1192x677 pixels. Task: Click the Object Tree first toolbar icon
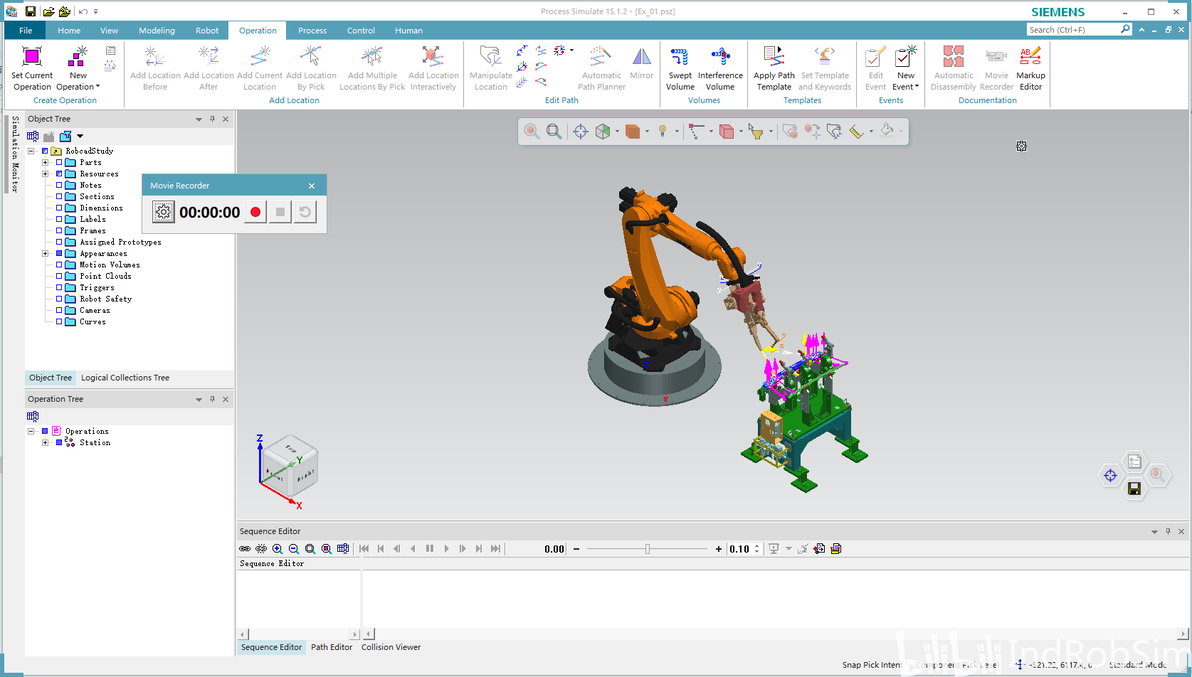(x=33, y=136)
